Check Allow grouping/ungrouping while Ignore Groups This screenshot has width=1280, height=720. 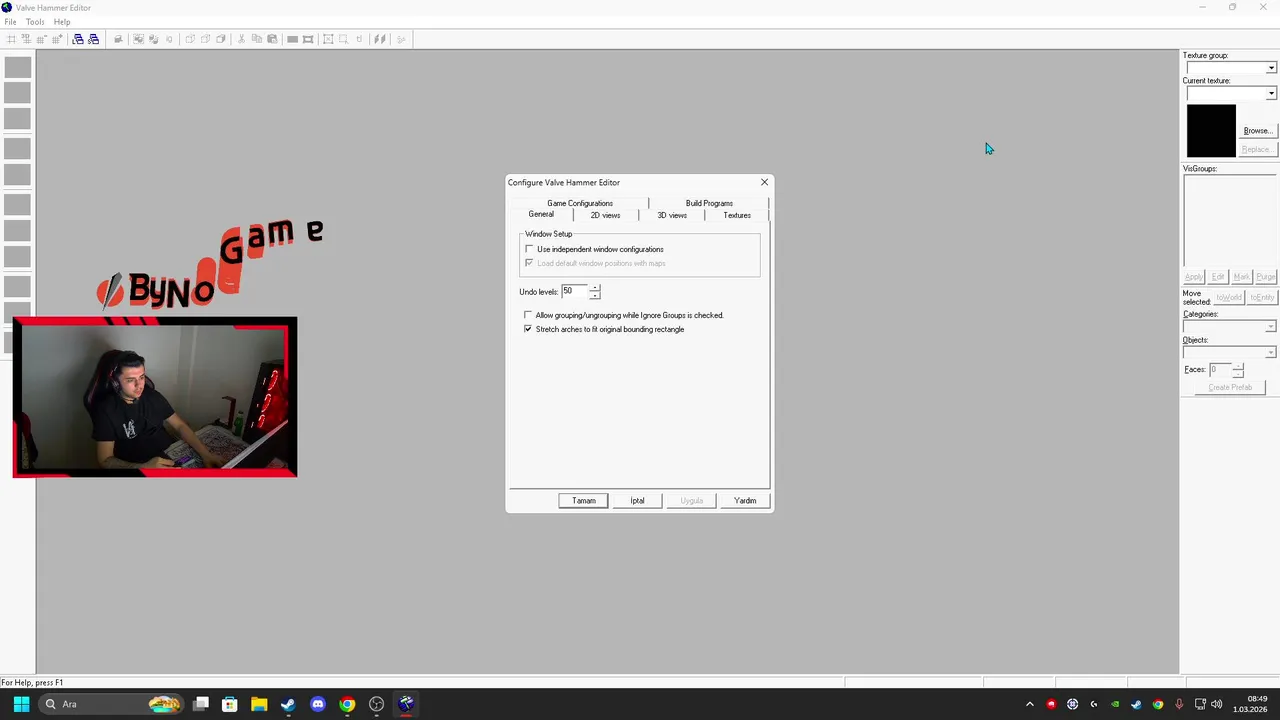tap(528, 315)
